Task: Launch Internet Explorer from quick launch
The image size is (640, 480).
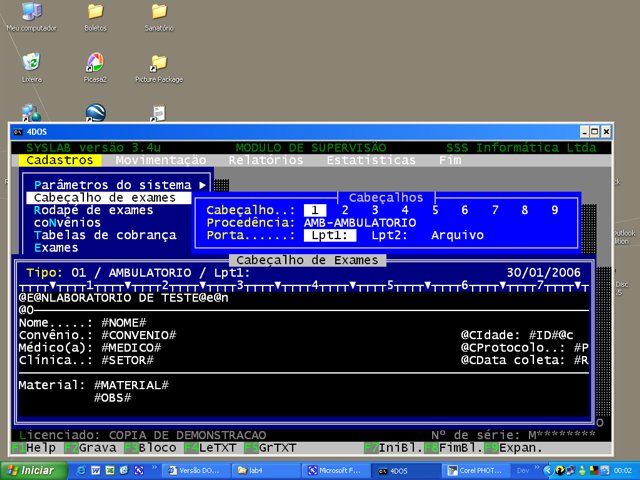Action: coord(81,471)
